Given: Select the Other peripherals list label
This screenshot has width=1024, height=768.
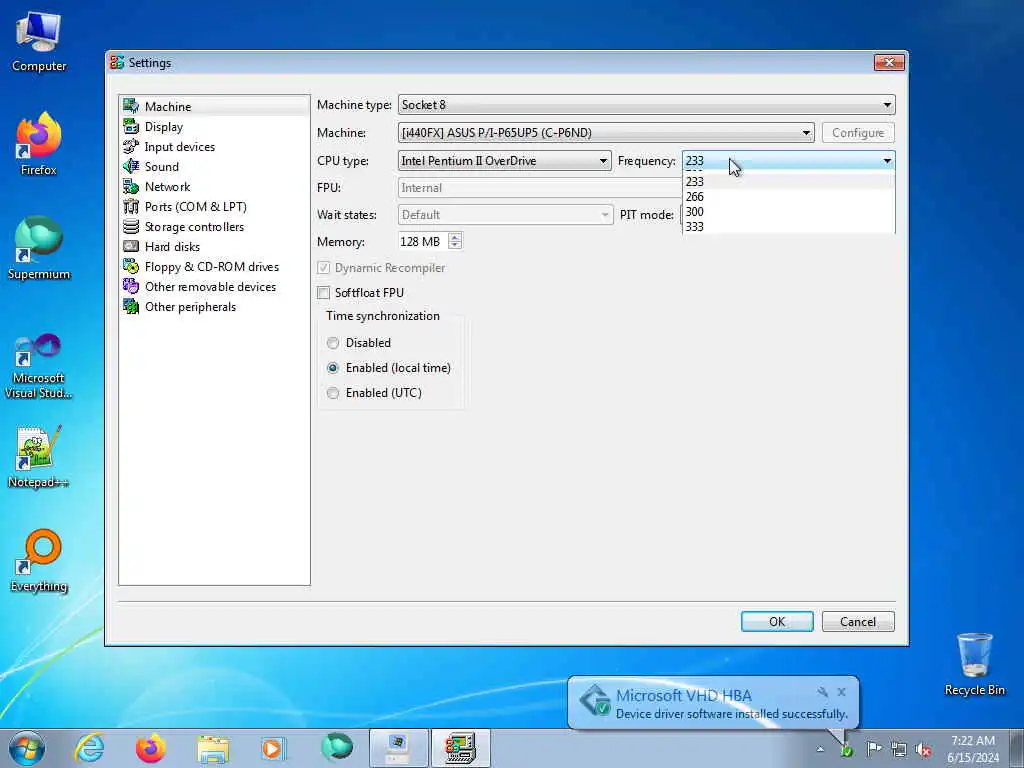Looking at the screenshot, I should [190, 307].
